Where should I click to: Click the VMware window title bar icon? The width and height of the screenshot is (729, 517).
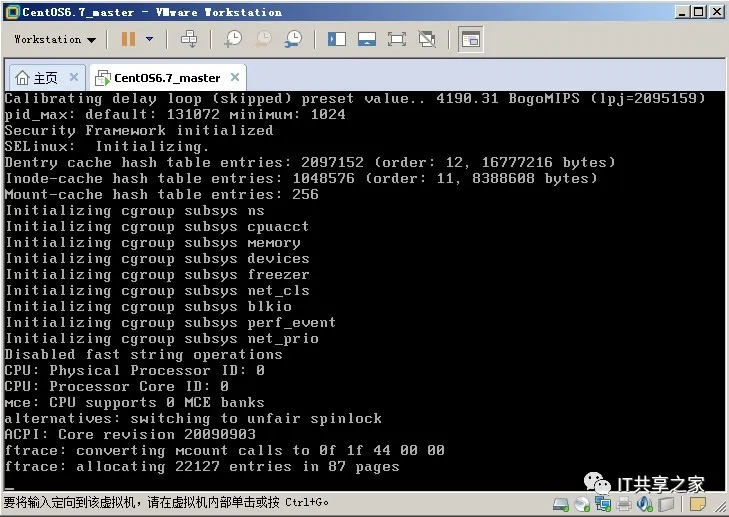pyautogui.click(x=13, y=12)
